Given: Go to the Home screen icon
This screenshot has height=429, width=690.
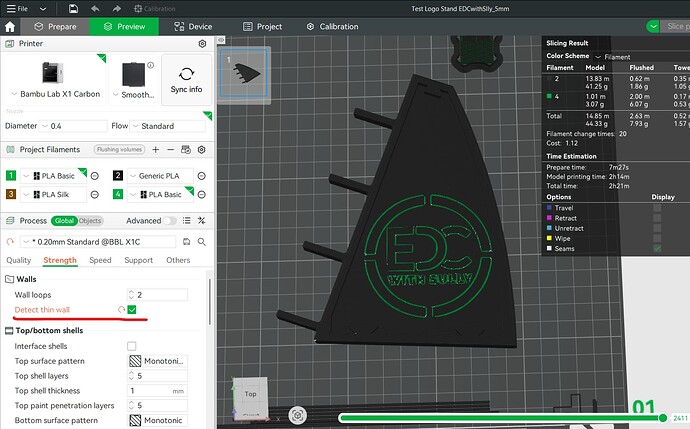Looking at the screenshot, I should pyautogui.click(x=10, y=27).
